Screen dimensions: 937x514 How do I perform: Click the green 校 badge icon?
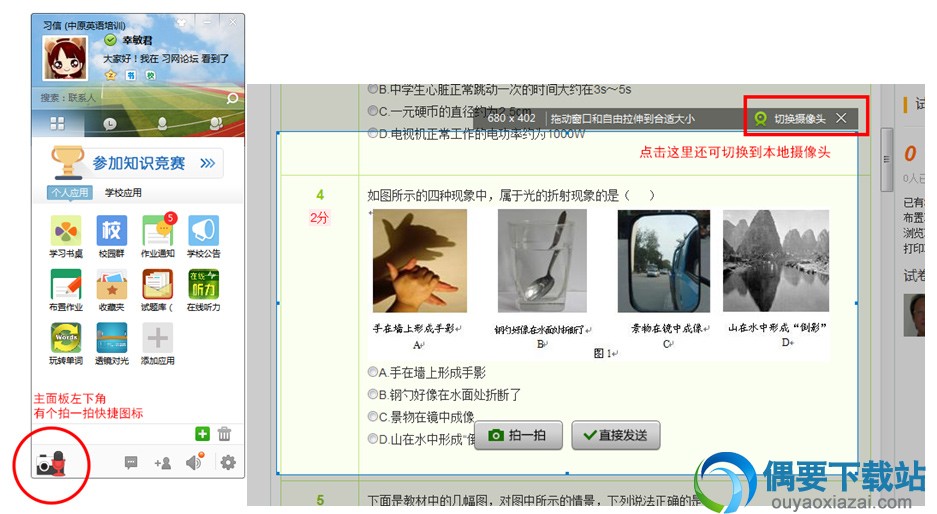(151, 75)
